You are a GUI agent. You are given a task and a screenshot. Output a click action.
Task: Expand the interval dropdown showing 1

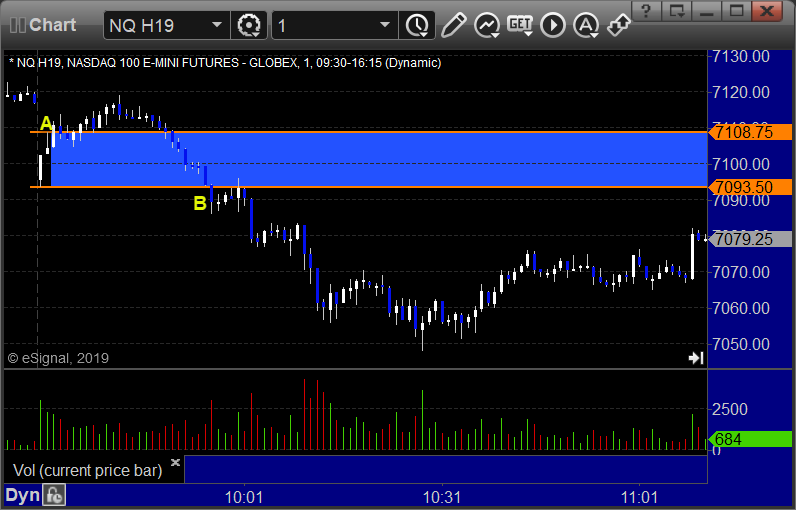(x=385, y=25)
